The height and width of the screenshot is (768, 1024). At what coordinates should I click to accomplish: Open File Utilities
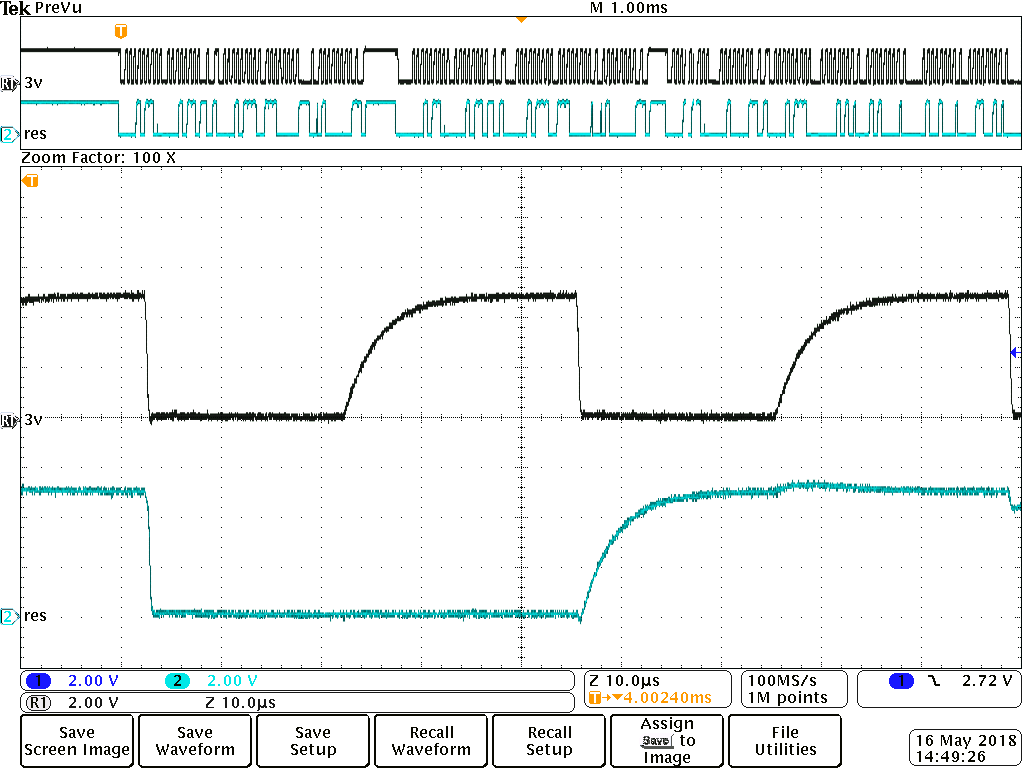785,741
